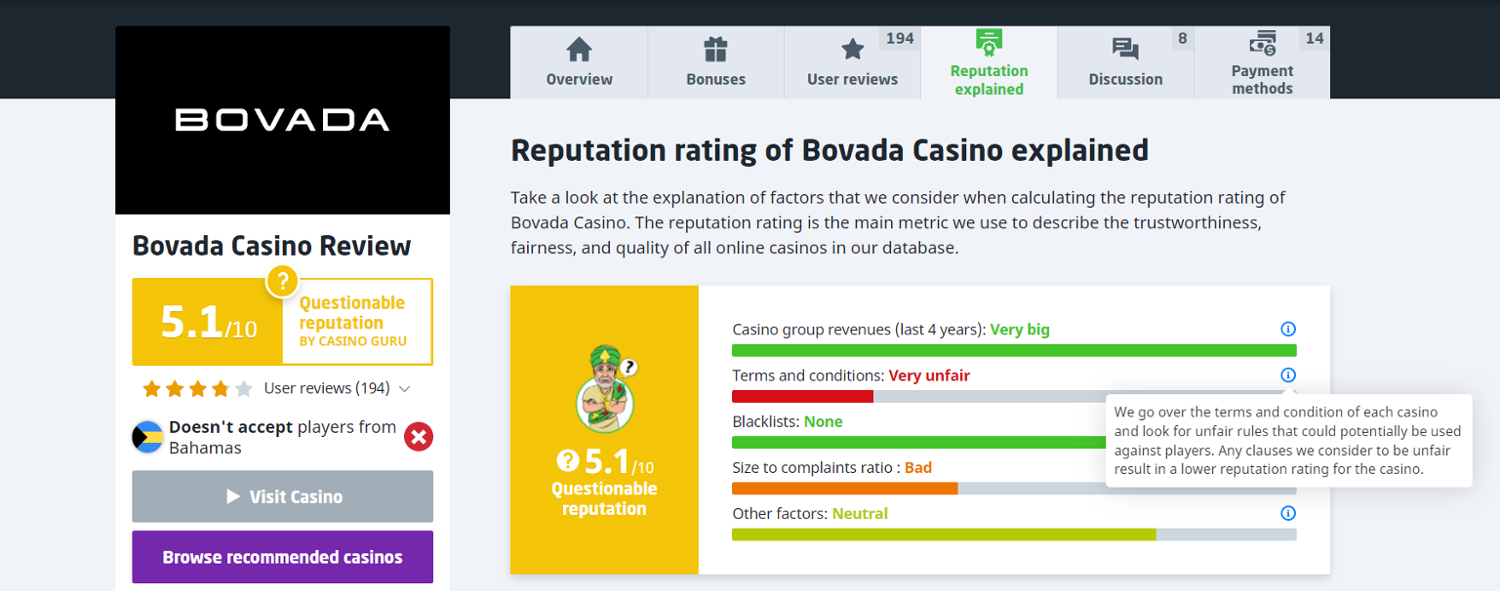
Task: Click the Payment methods cards icon
Action: click(x=1262, y=44)
